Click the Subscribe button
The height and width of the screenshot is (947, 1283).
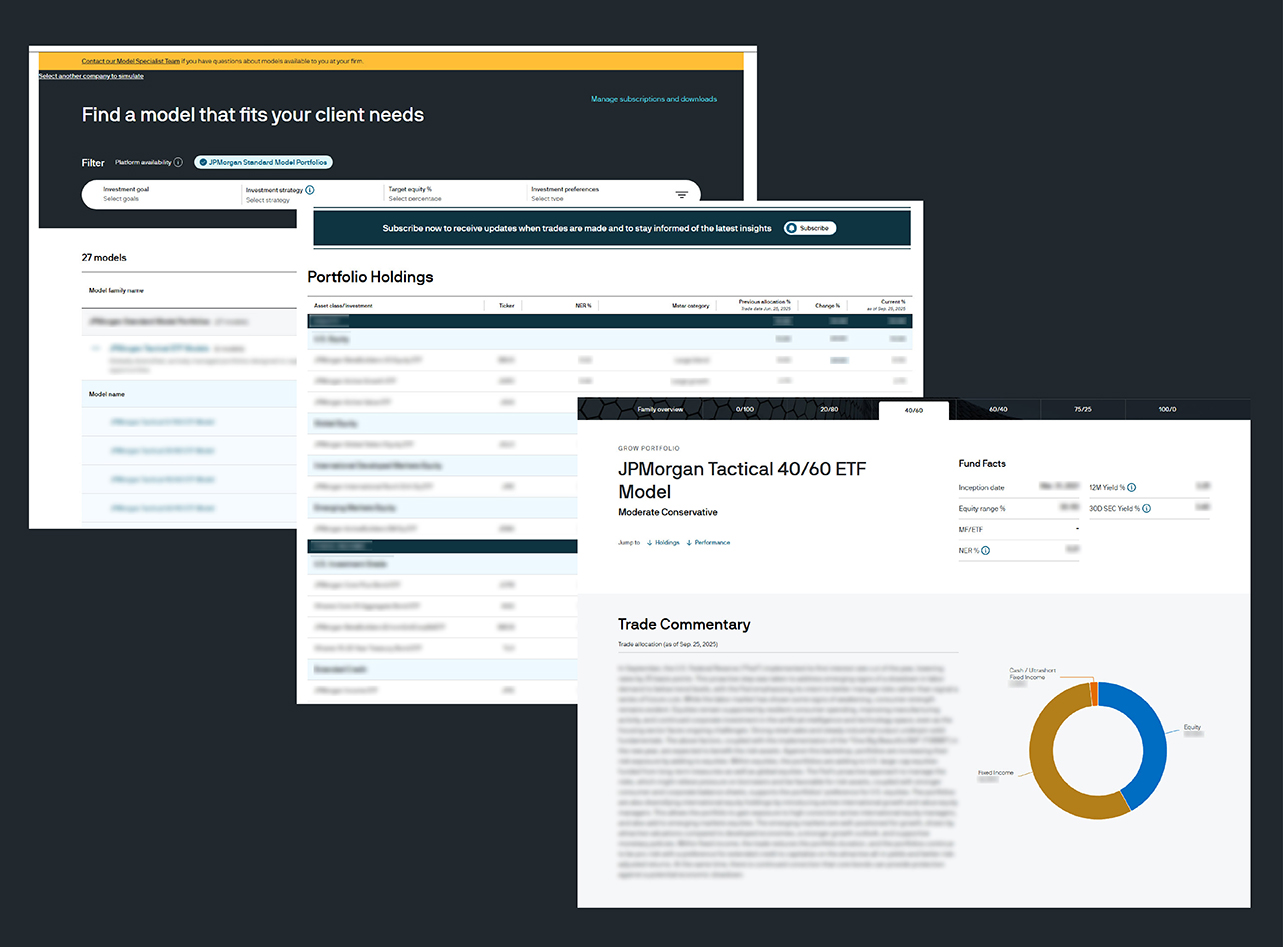pyautogui.click(x=809, y=228)
